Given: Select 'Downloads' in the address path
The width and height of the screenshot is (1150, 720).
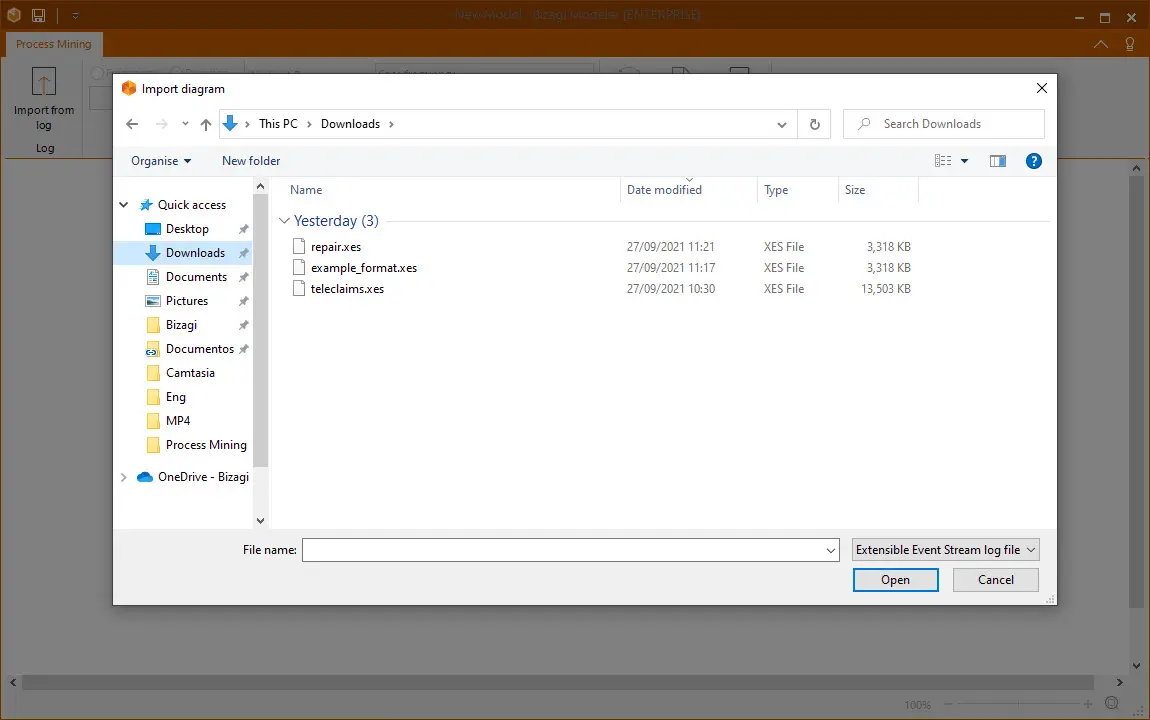Looking at the screenshot, I should coord(350,124).
